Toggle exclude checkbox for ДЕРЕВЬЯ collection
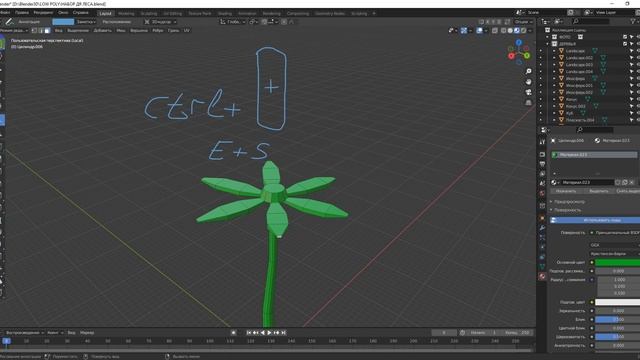This screenshot has width=640, height=360. (x=625, y=44)
